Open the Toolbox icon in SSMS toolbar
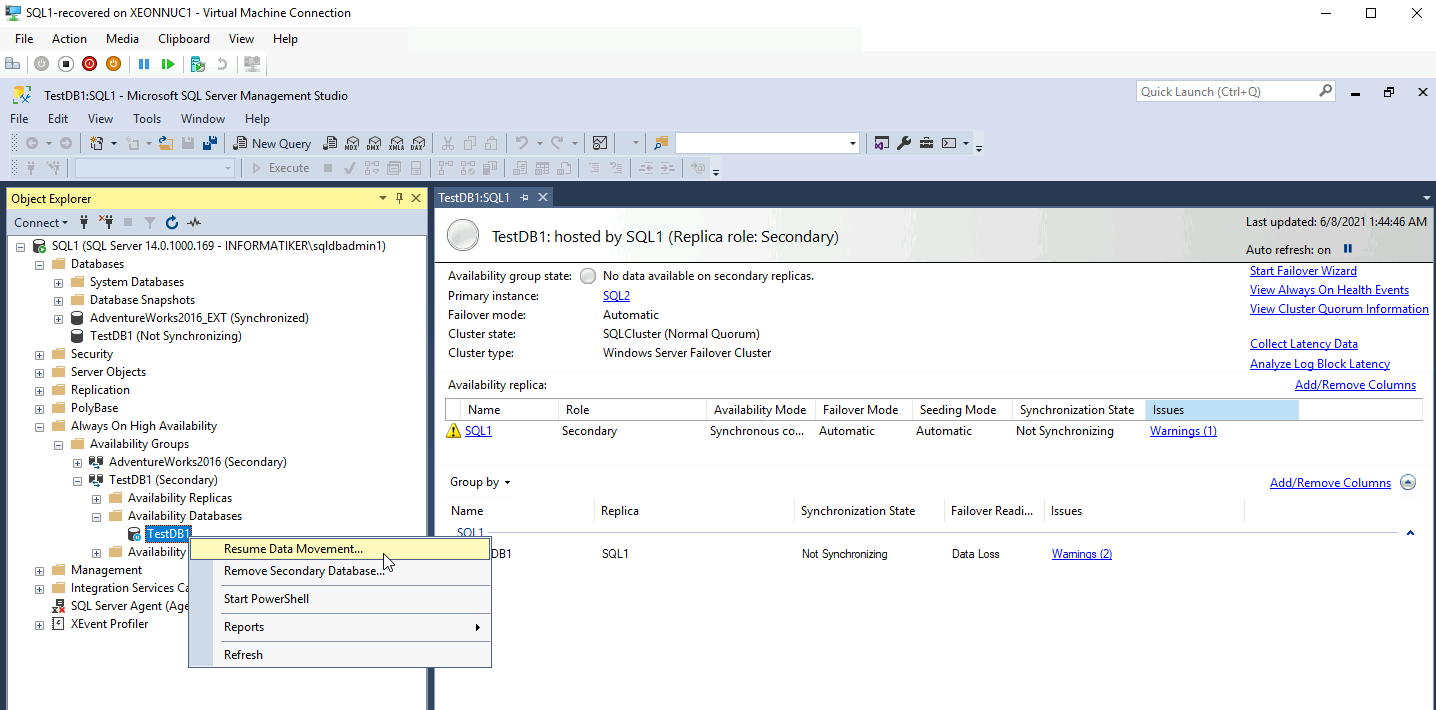This screenshot has height=710, width=1436. point(927,143)
